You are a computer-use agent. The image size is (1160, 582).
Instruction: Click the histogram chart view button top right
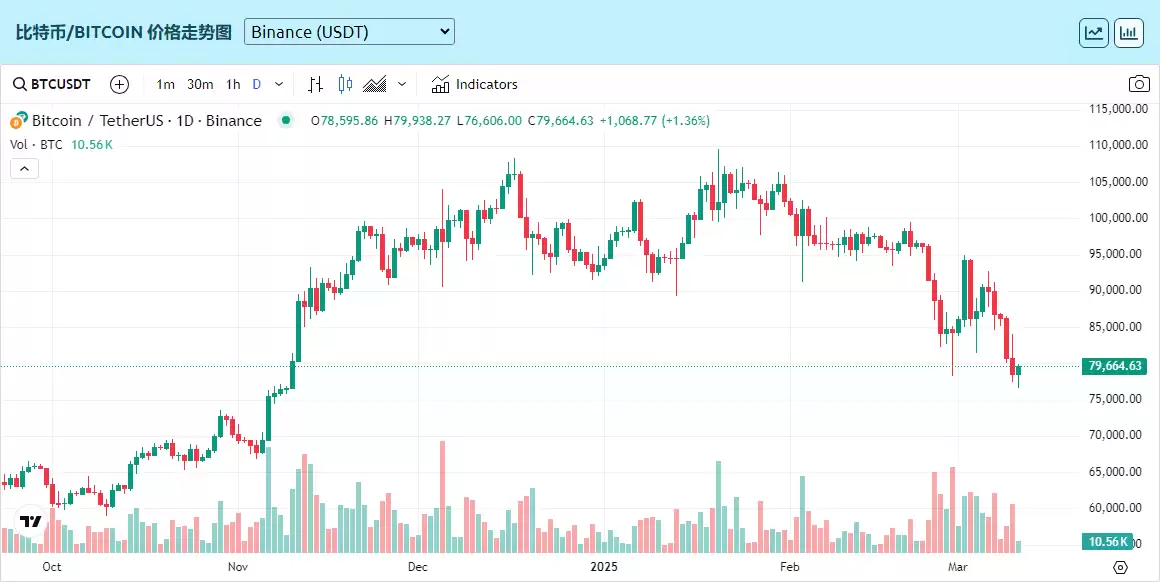click(x=1129, y=33)
